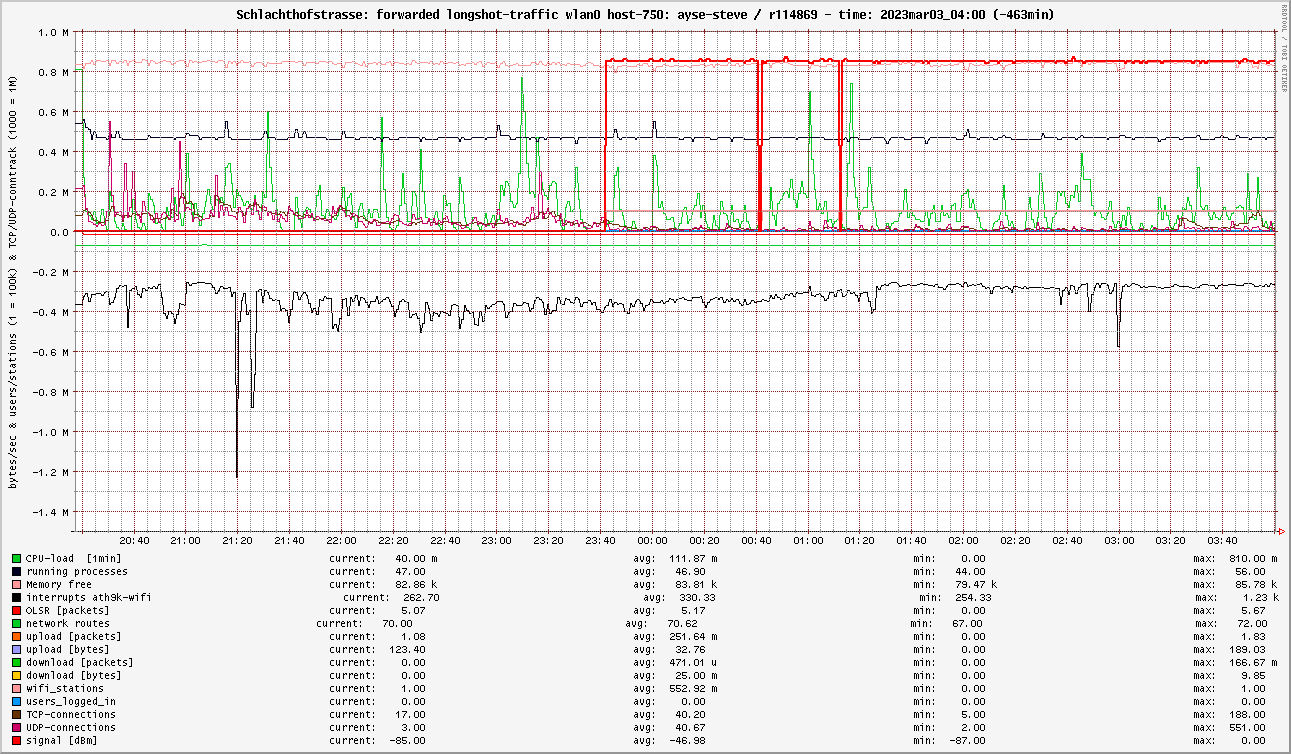Click the '23:40' time axis label
The width and height of the screenshot is (1291, 754).
tap(601, 540)
